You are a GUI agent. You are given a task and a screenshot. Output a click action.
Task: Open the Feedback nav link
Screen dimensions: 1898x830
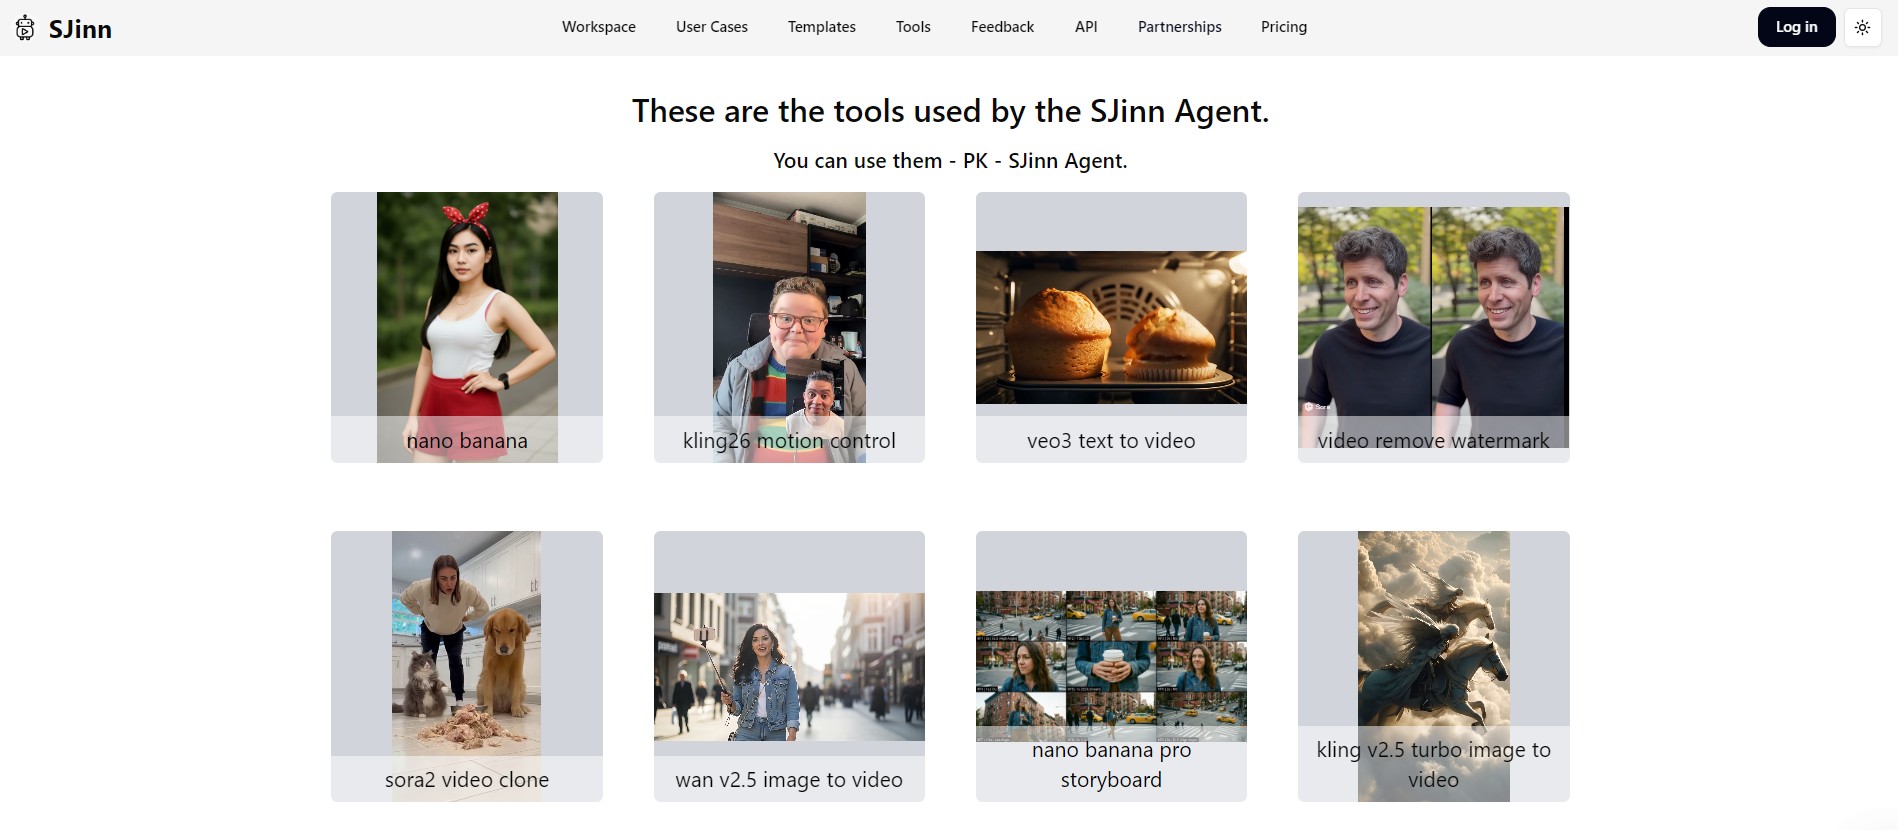1002,27
